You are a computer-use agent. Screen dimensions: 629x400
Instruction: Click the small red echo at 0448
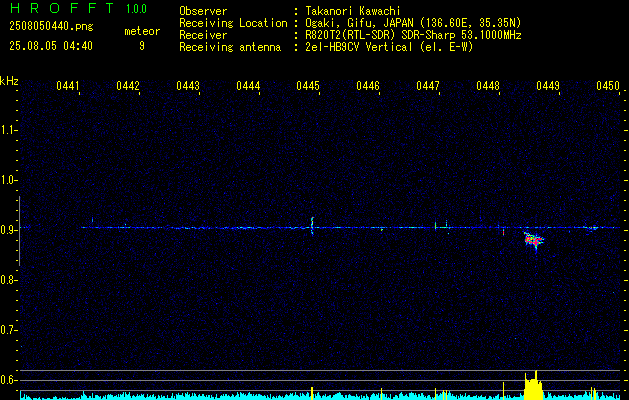pos(503,232)
